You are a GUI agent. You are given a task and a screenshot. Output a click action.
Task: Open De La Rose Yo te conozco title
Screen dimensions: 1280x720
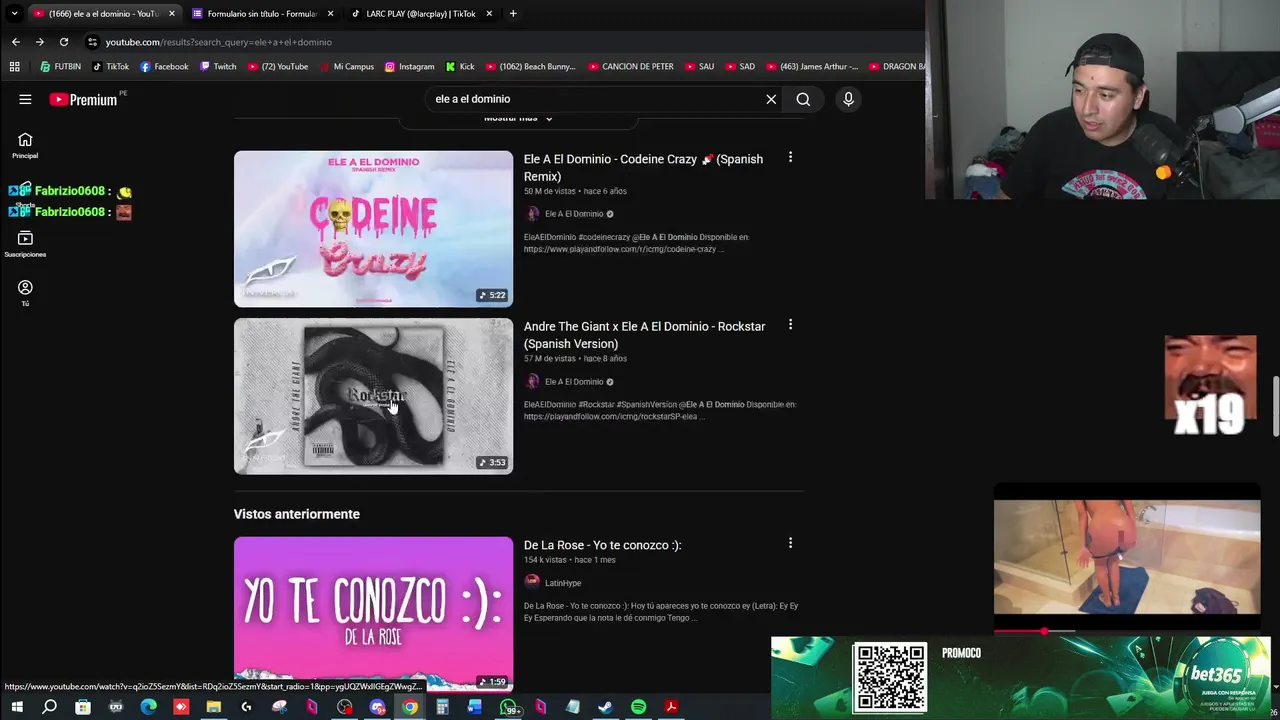point(602,545)
